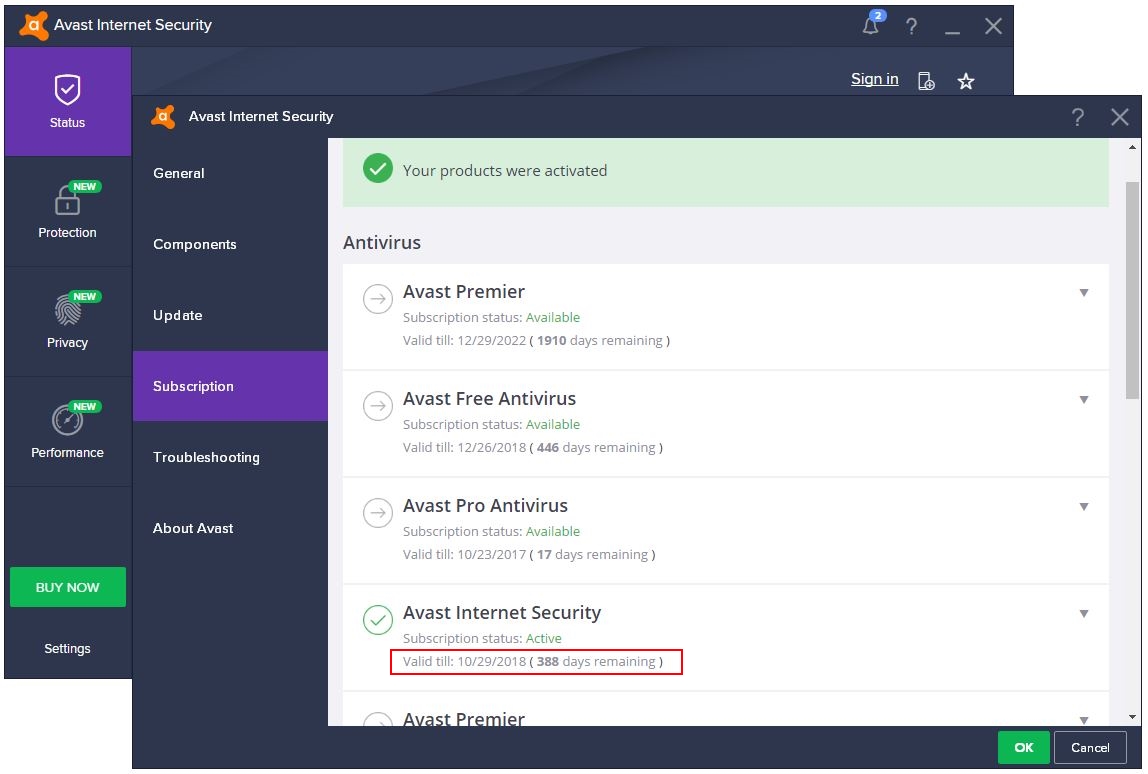The height and width of the screenshot is (774, 1148).
Task: Click the Avast Internet Security active checkmark
Action: (x=378, y=619)
